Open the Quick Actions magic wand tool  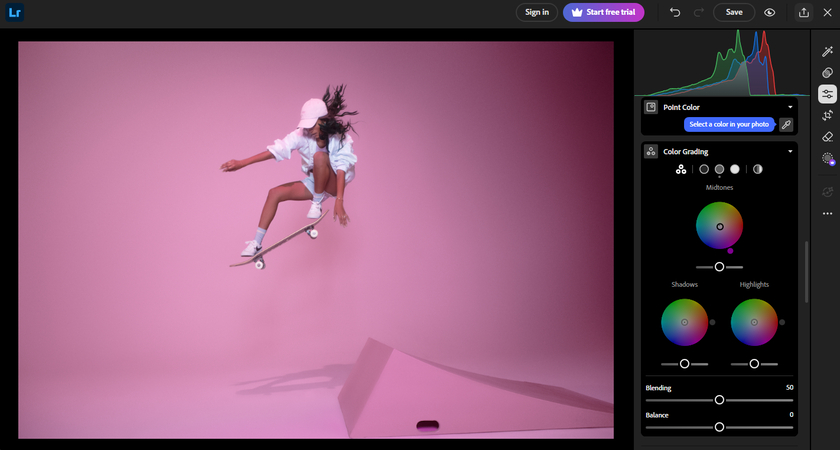828,51
